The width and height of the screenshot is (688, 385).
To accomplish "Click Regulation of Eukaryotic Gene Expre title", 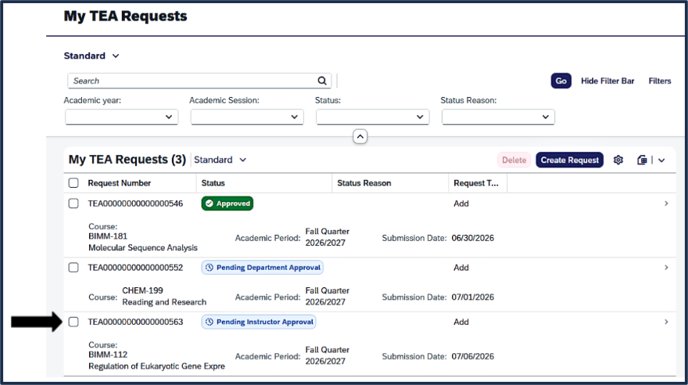I will point(157,366).
